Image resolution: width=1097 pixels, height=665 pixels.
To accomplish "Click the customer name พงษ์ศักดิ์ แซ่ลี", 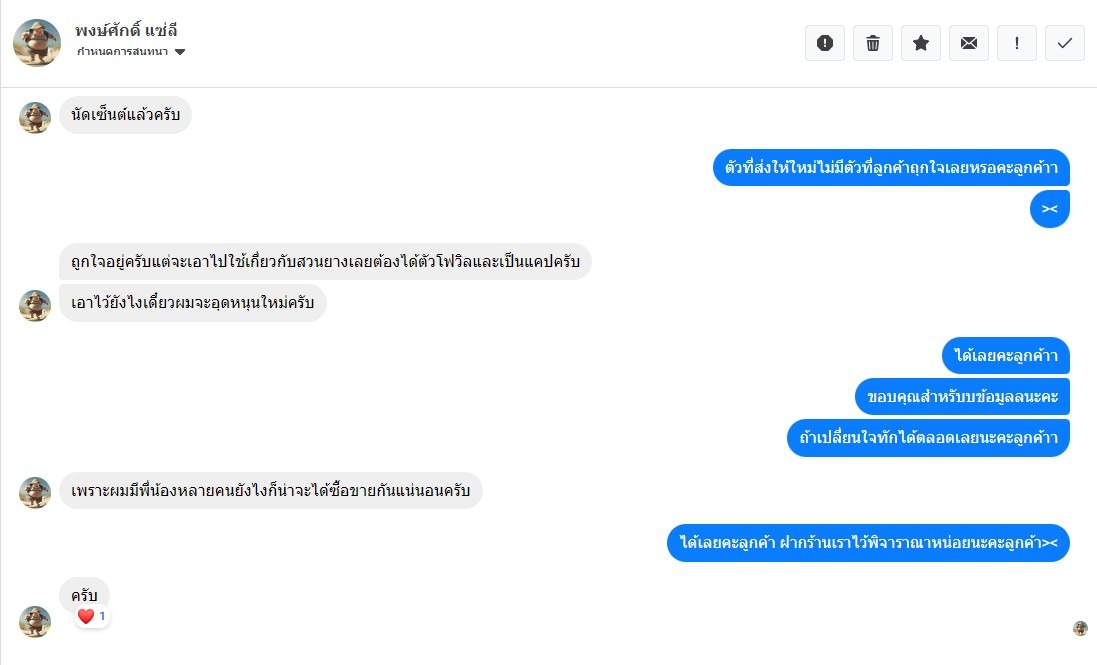I will pos(126,30).
